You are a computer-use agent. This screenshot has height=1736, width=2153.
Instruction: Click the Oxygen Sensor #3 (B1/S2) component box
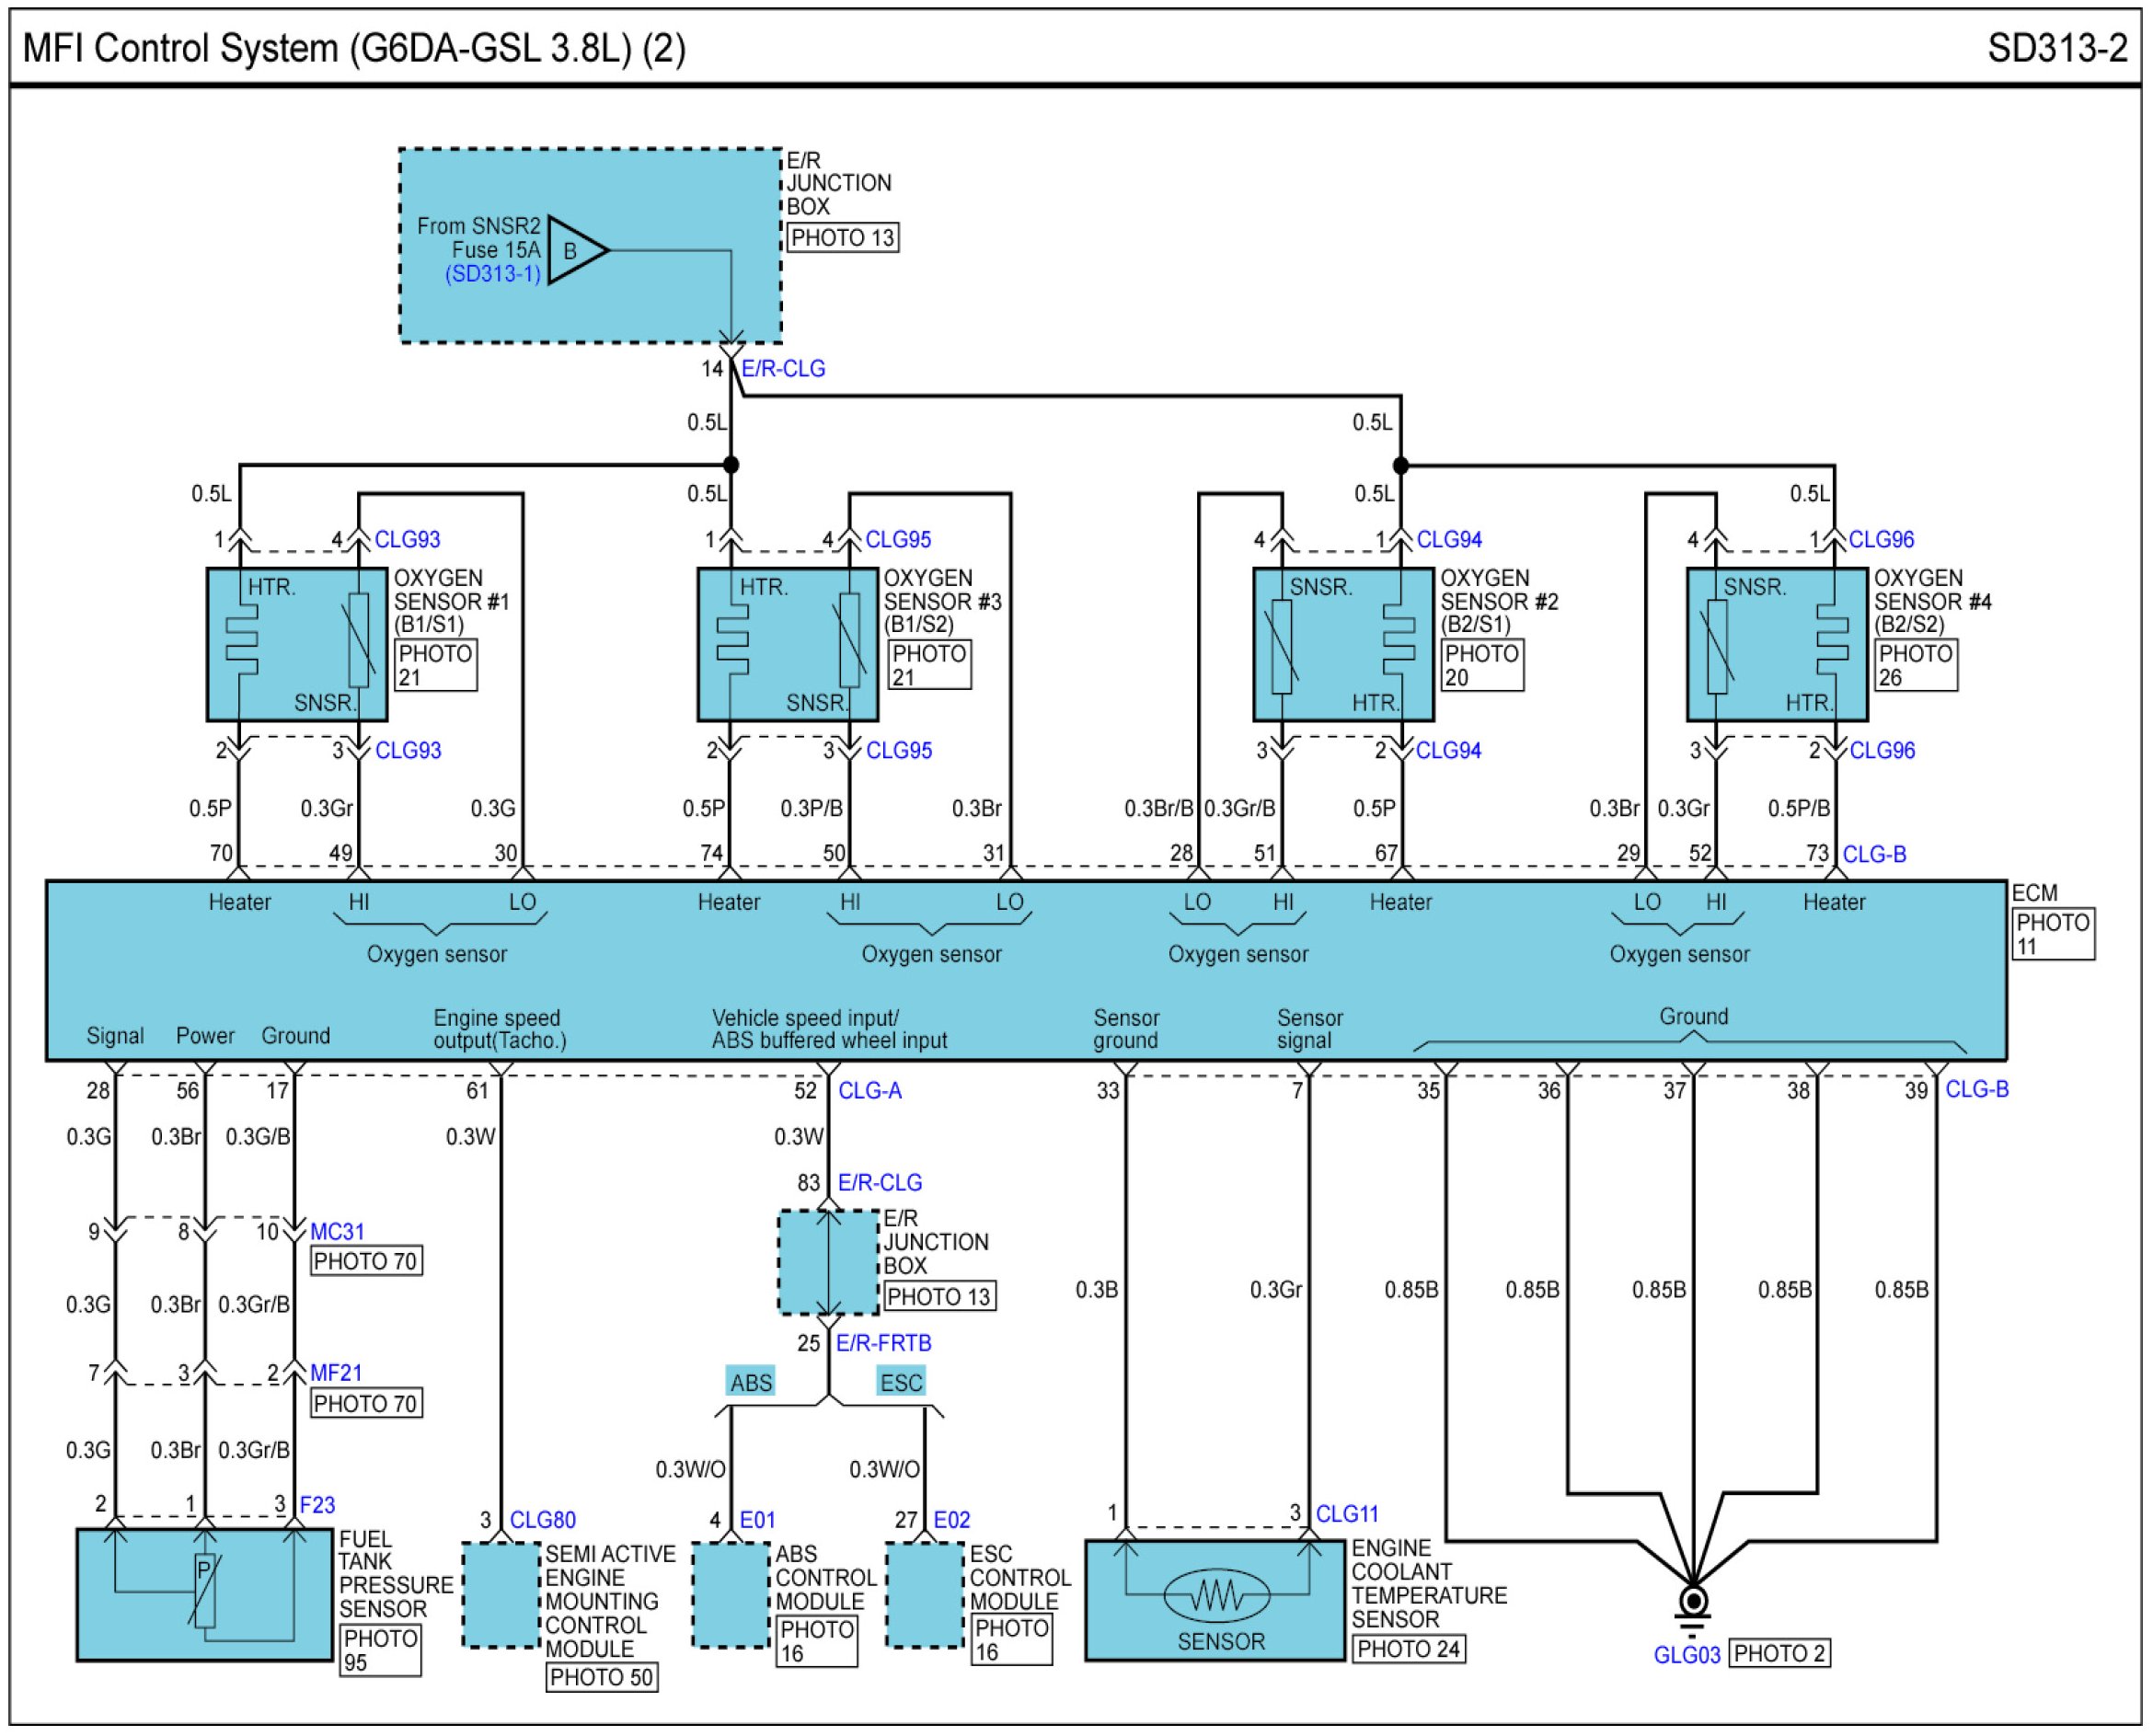pos(788,645)
